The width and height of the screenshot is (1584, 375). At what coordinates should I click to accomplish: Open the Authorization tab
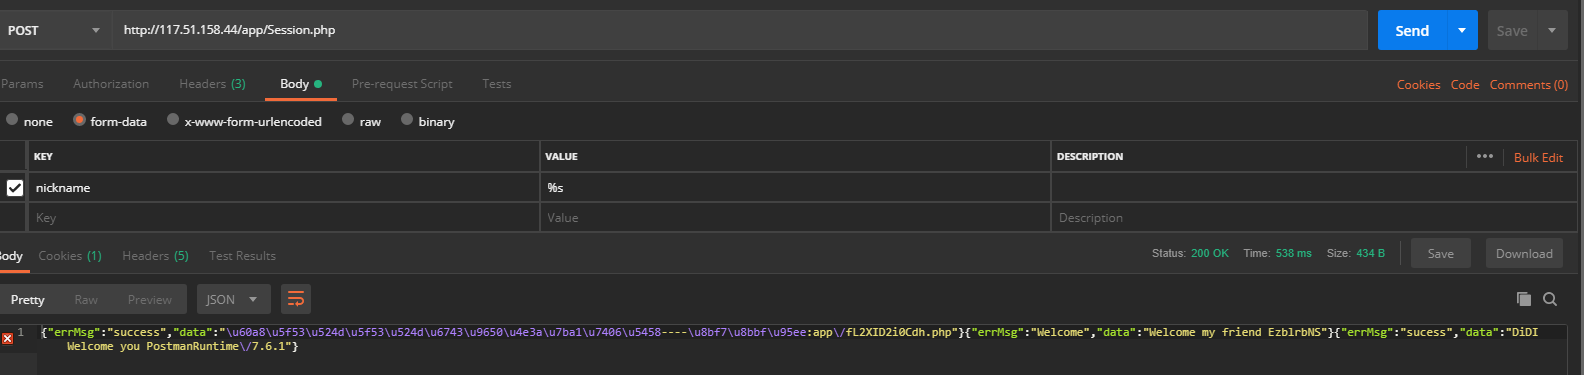tap(111, 84)
